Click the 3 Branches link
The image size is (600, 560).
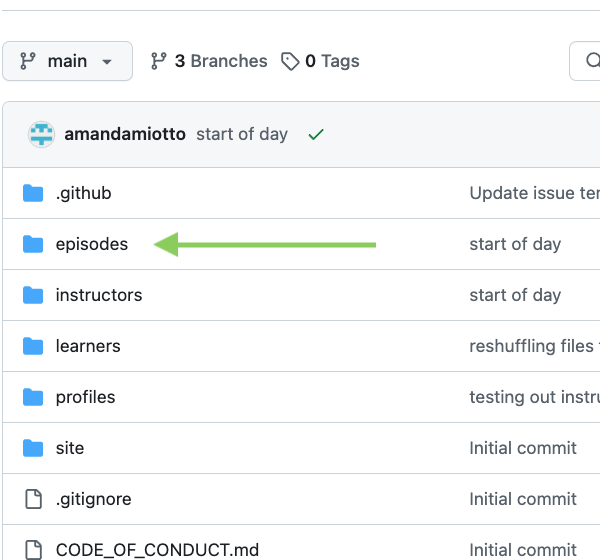click(x=220, y=61)
